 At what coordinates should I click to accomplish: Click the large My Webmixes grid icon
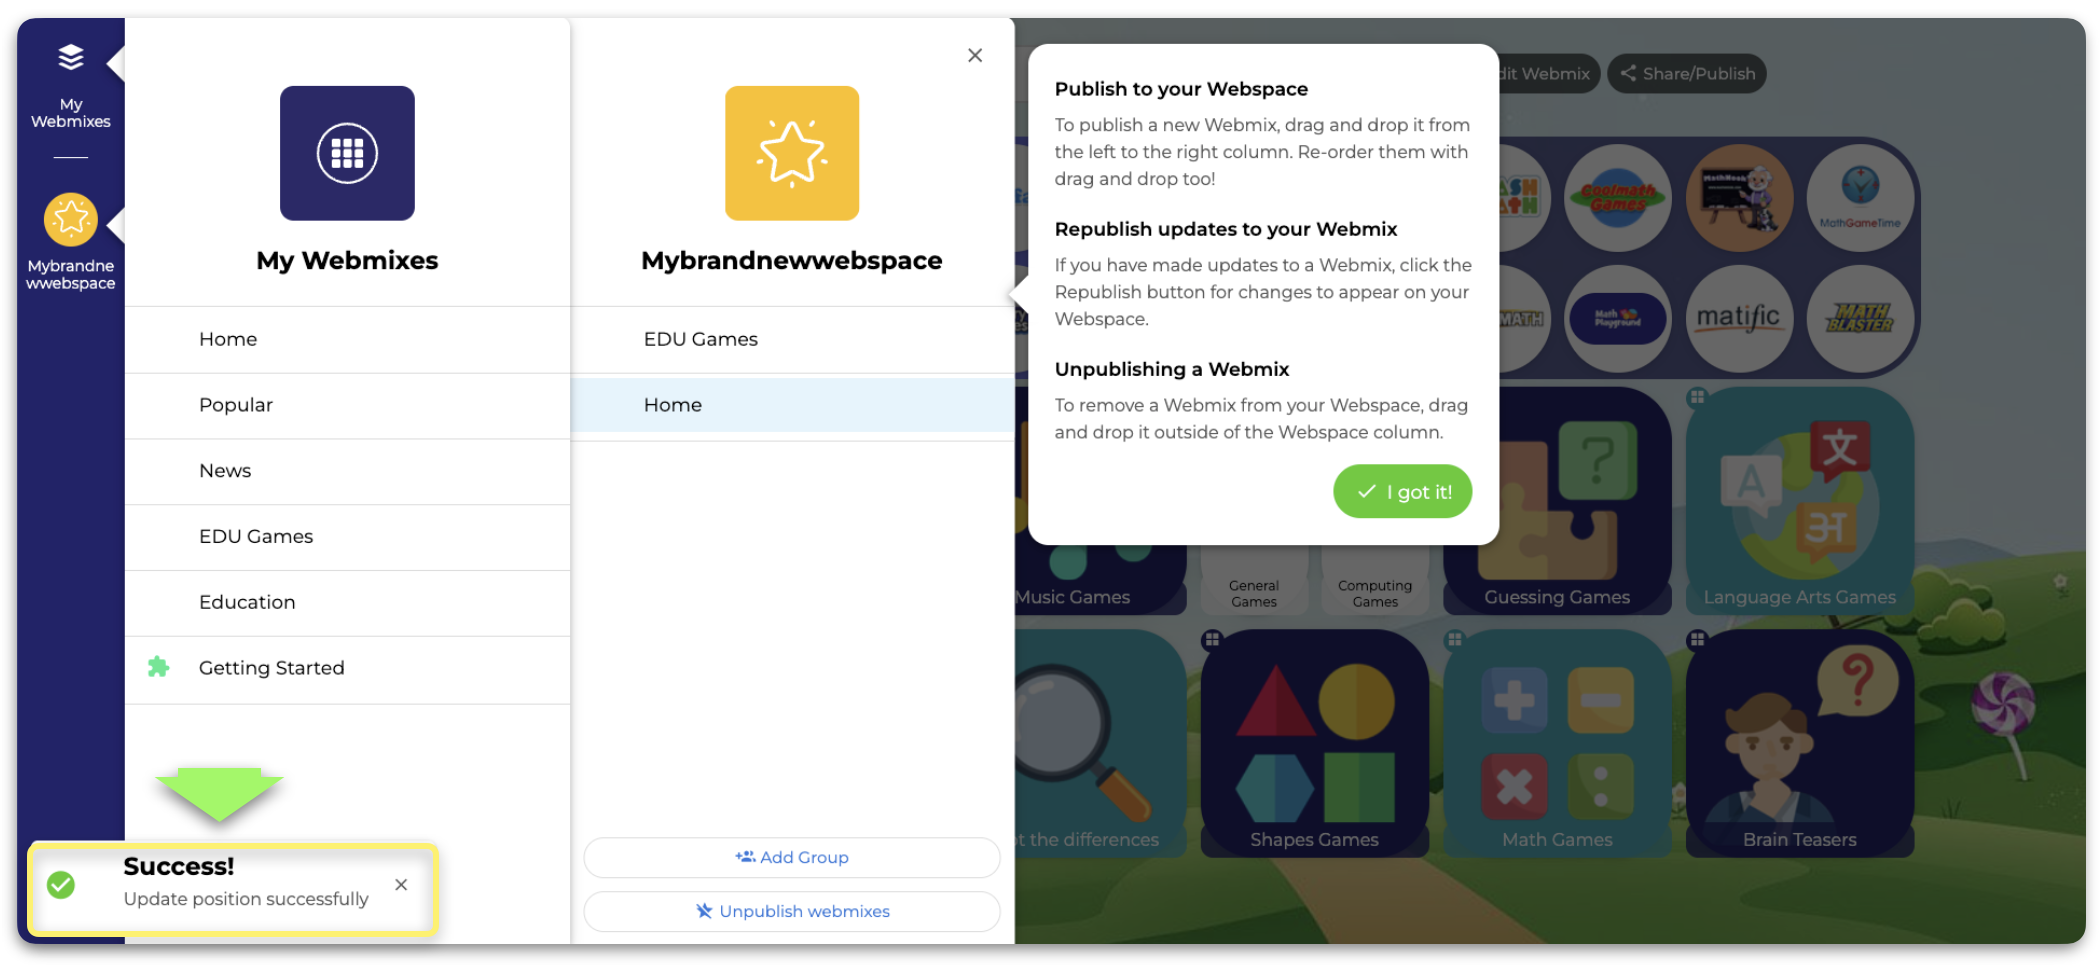click(347, 153)
